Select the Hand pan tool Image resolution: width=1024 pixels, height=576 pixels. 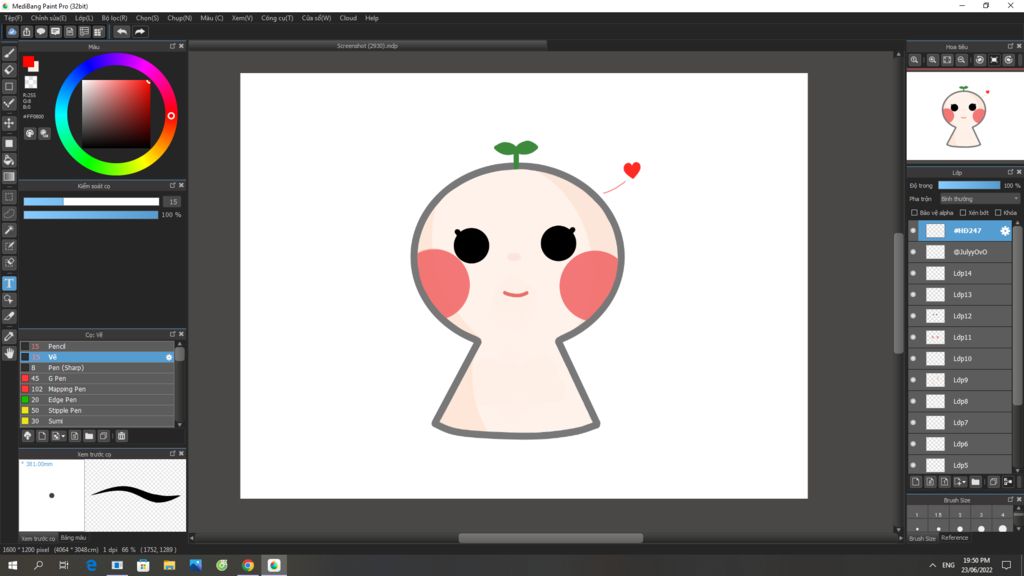pyautogui.click(x=9, y=353)
